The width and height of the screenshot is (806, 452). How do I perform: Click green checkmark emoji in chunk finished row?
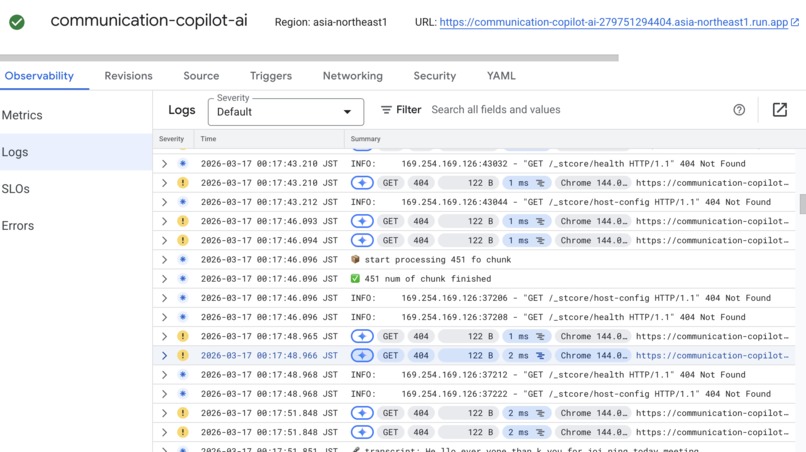coord(355,279)
